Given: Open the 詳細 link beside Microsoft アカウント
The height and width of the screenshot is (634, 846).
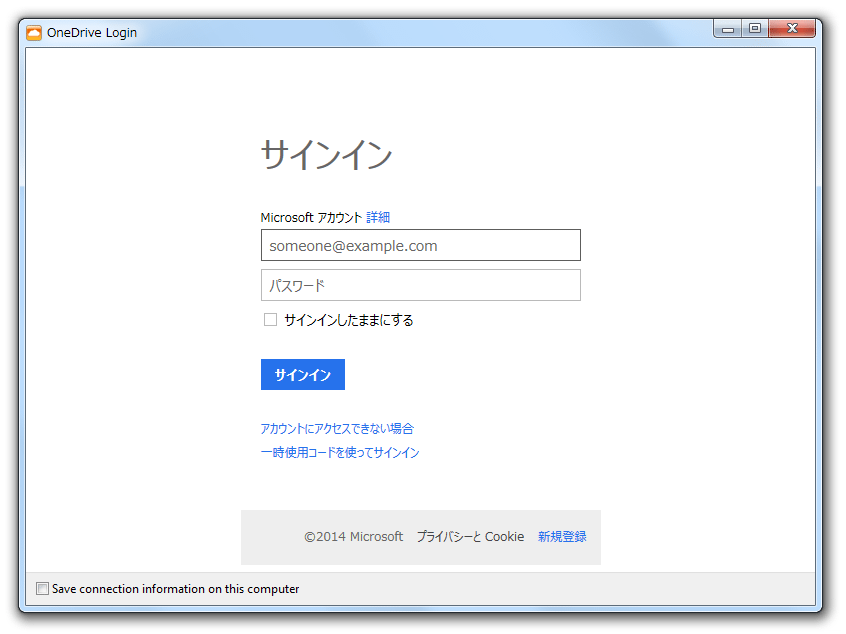Looking at the screenshot, I should pyautogui.click(x=378, y=217).
